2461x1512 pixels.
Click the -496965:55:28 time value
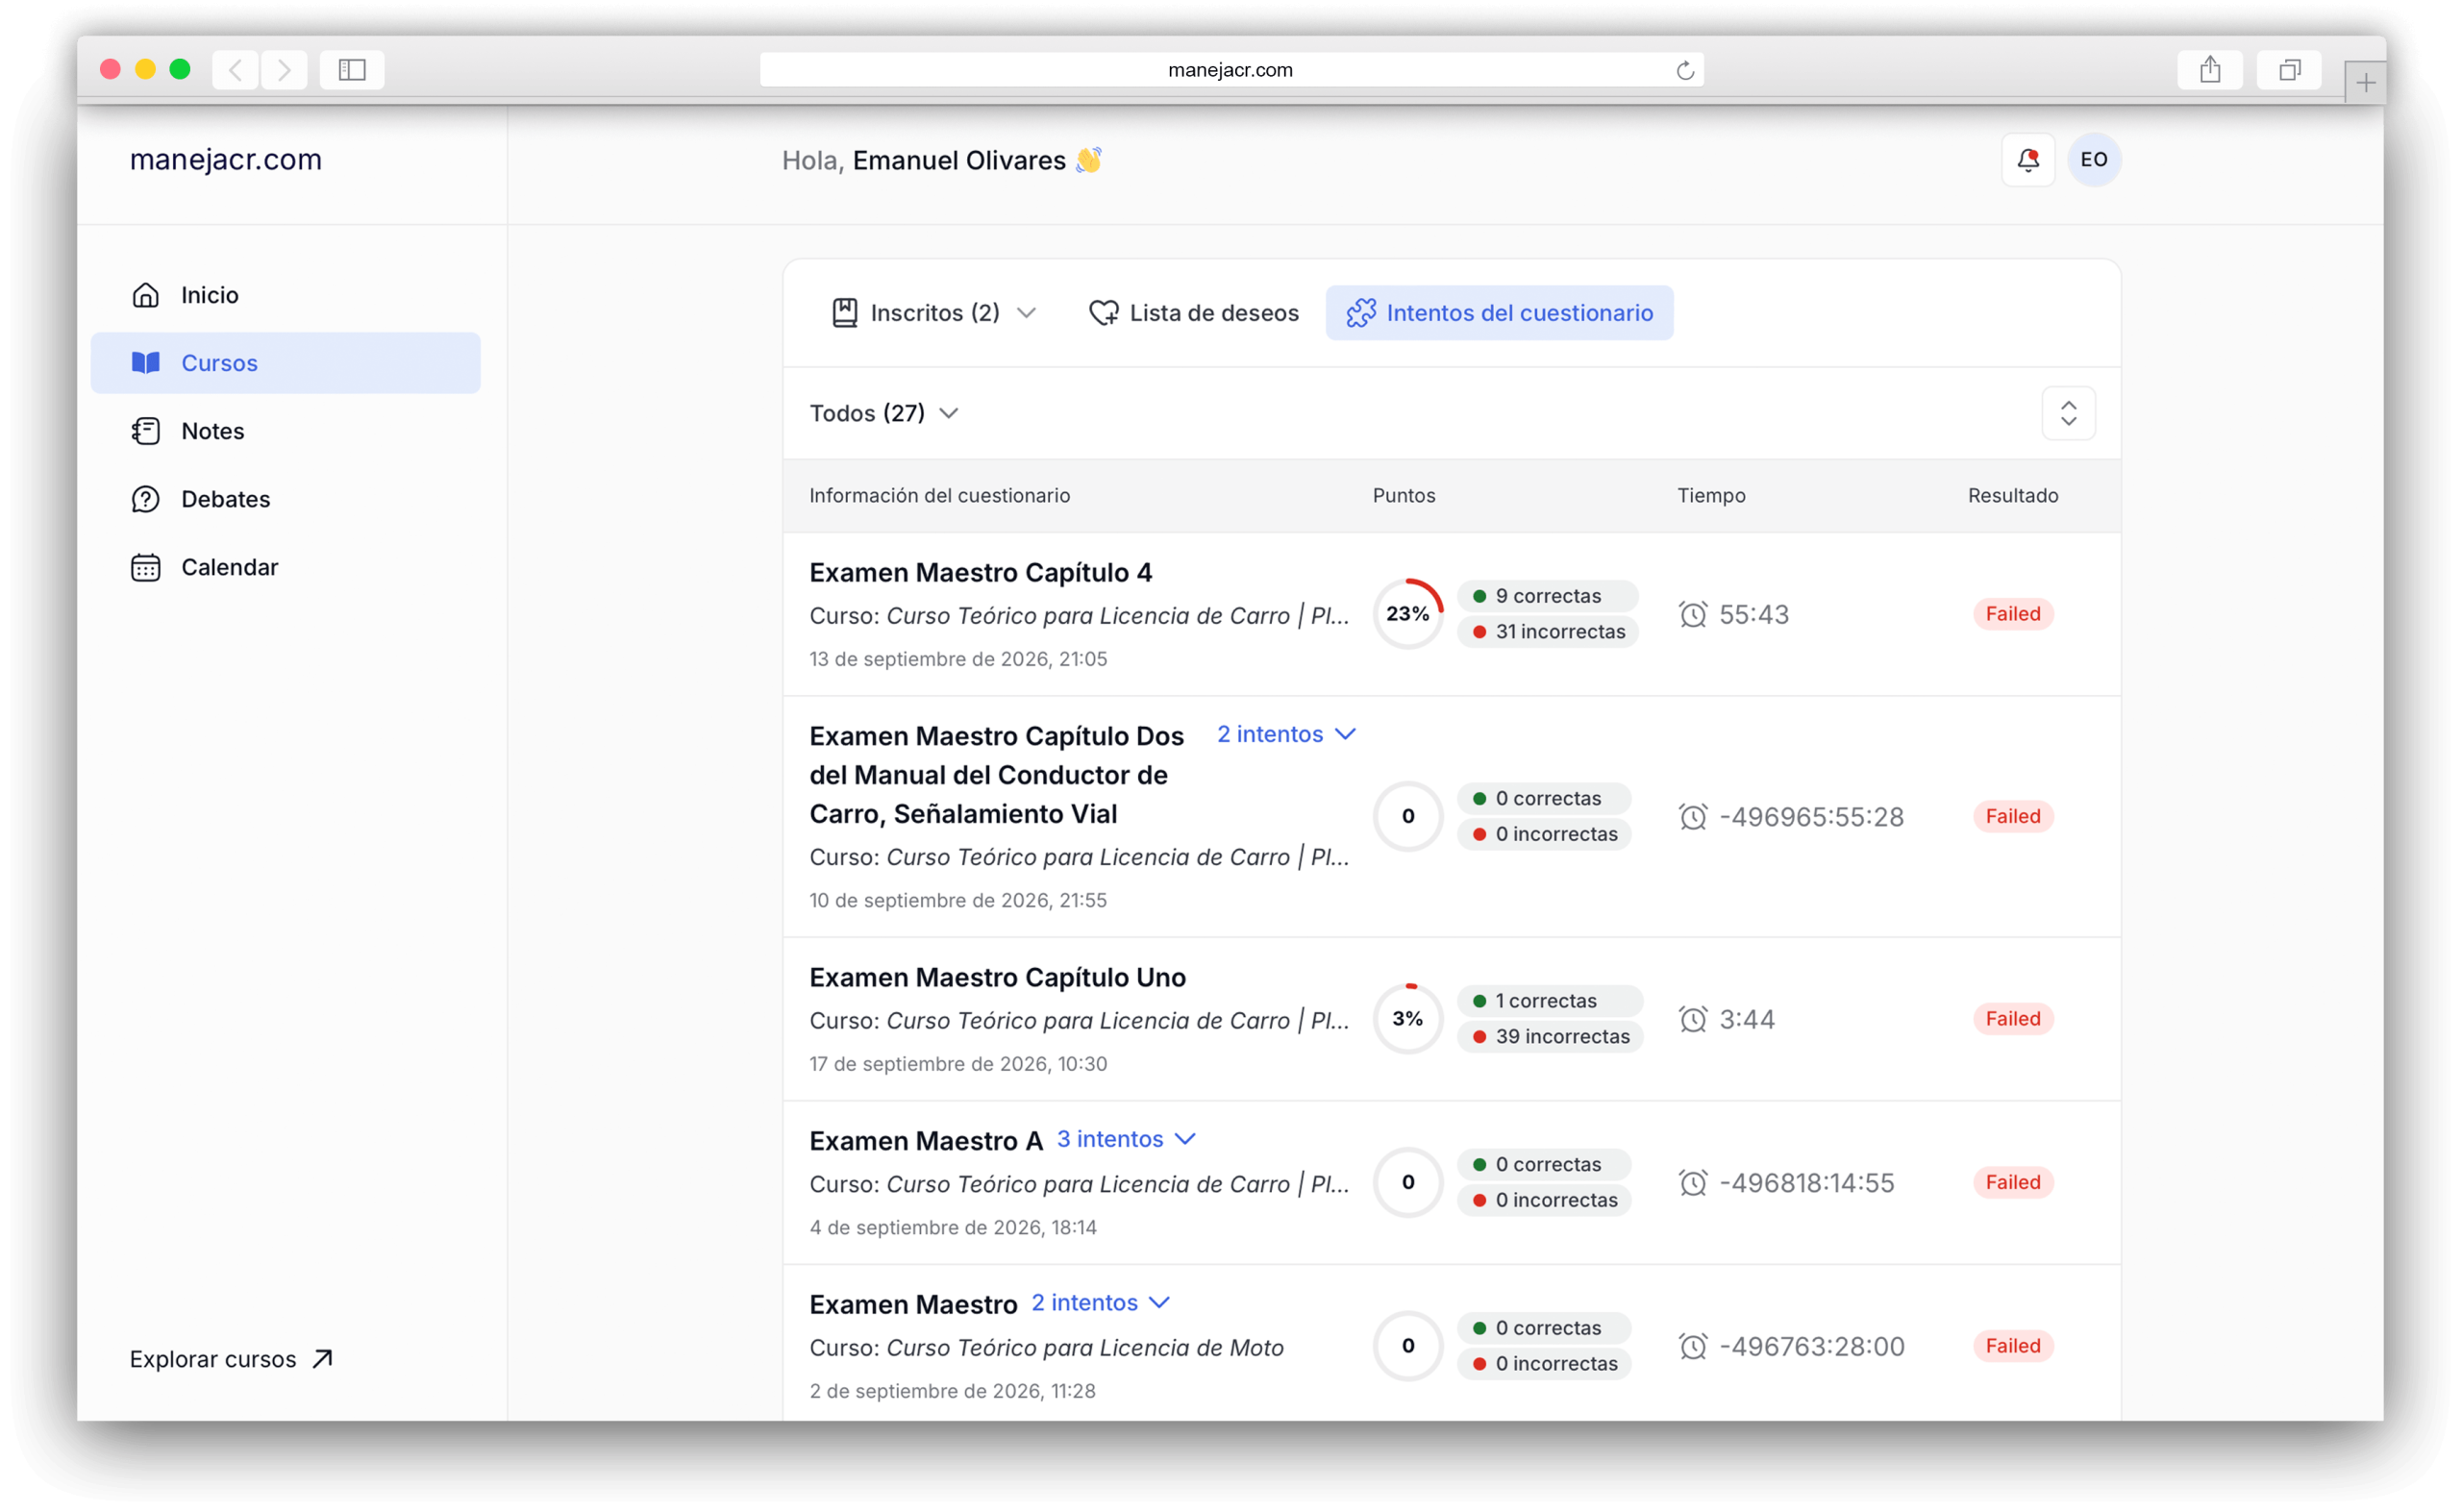[x=1811, y=817]
